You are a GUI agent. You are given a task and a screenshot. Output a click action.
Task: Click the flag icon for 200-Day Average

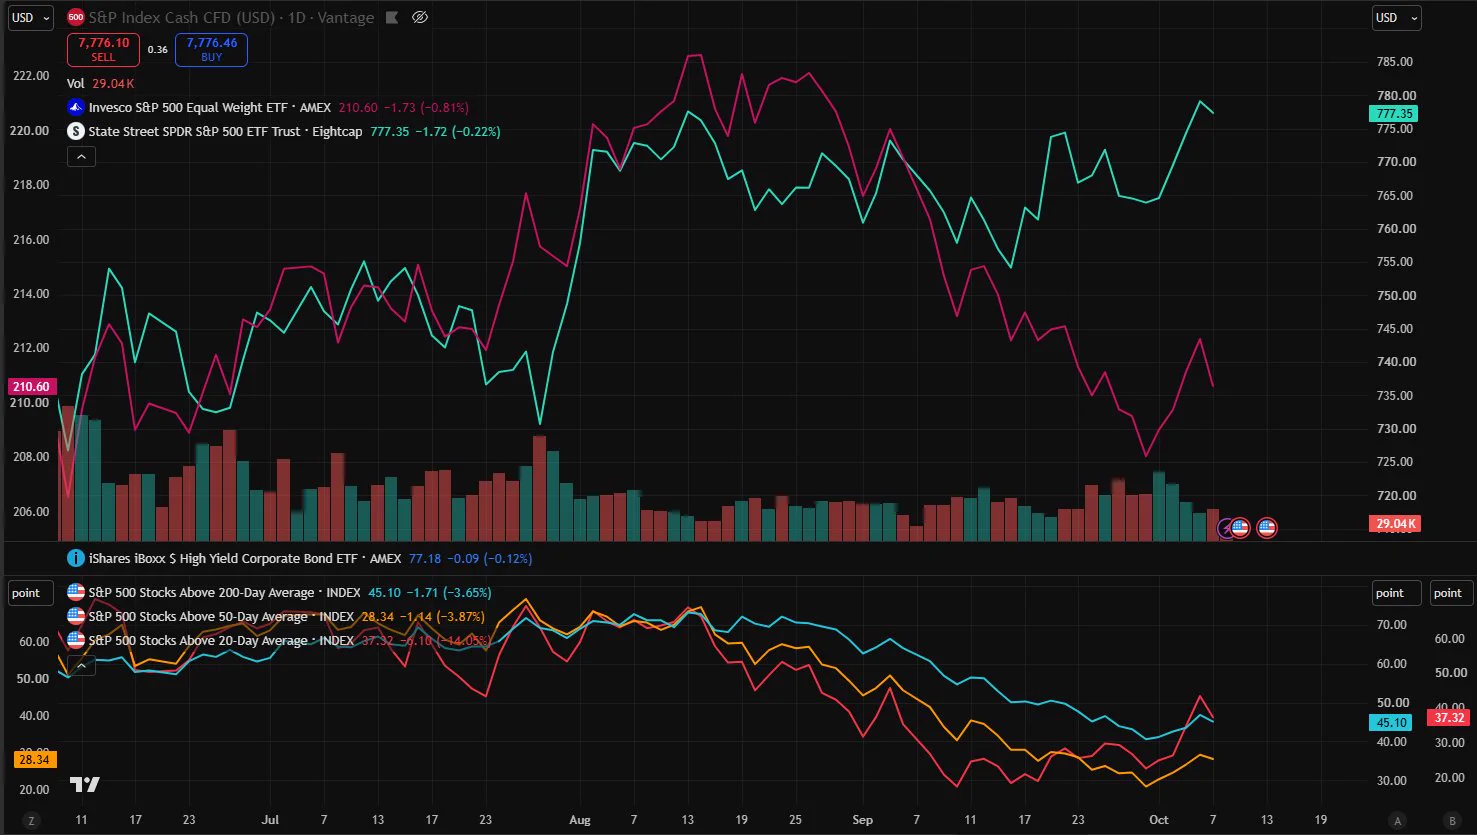(75, 592)
